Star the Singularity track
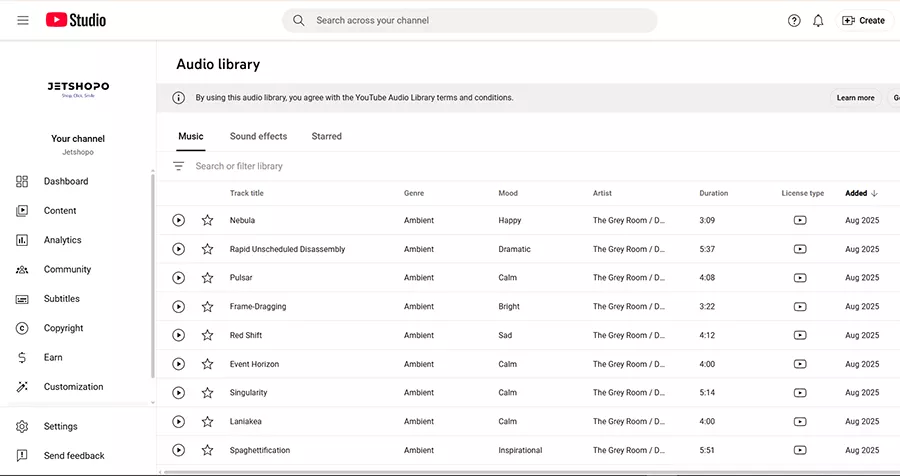Screen dimensions: 900x476 (x=207, y=393)
